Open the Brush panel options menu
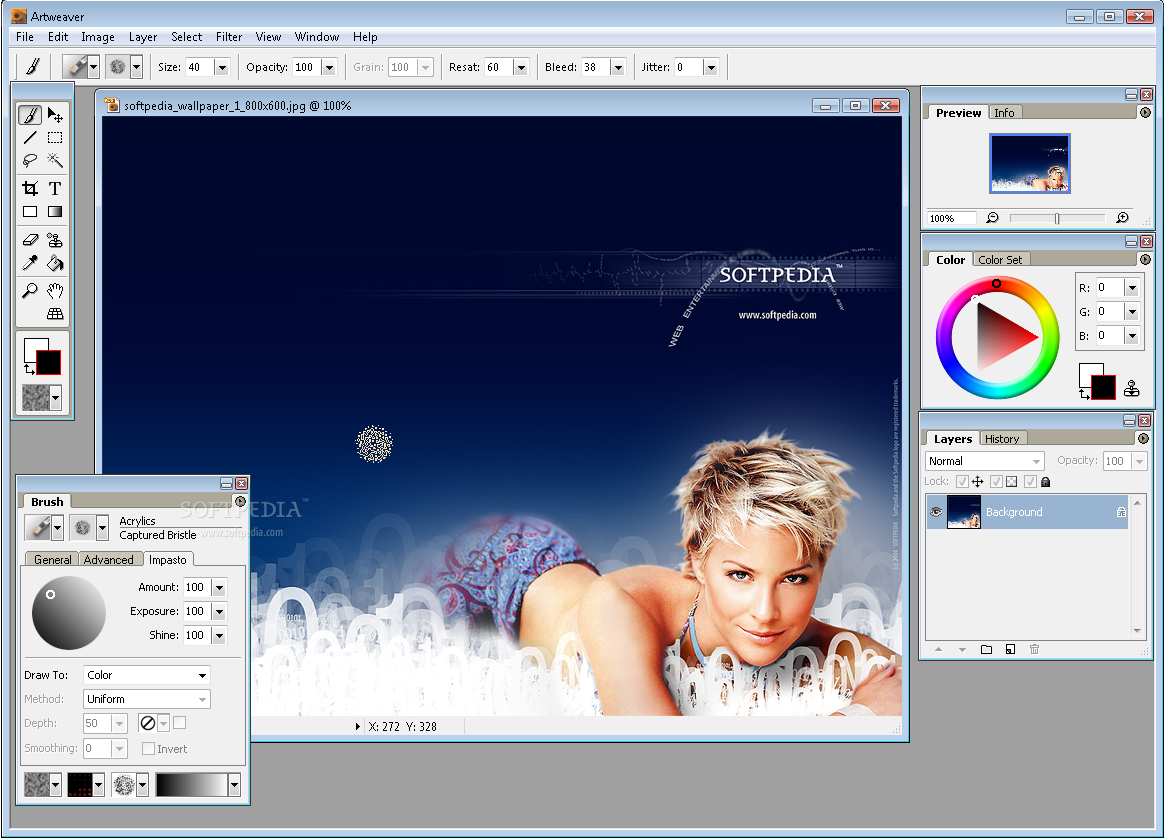This screenshot has height=838, width=1165. click(x=240, y=501)
